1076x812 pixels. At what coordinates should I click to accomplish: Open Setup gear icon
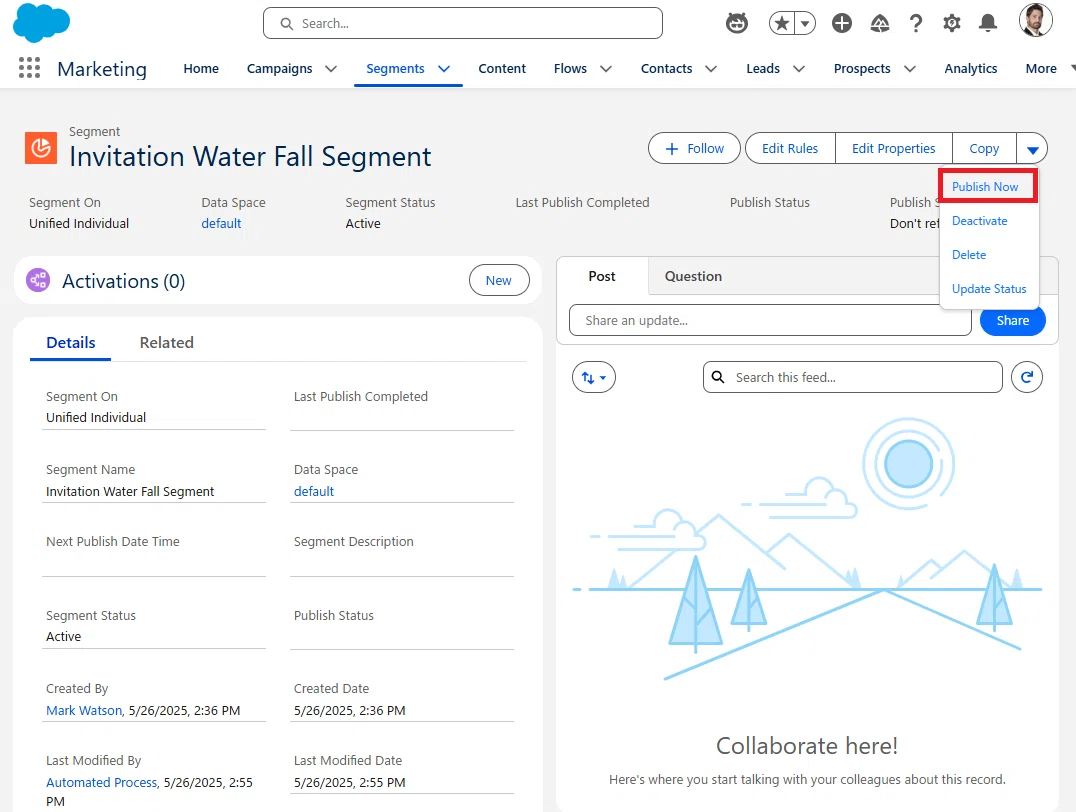point(951,23)
